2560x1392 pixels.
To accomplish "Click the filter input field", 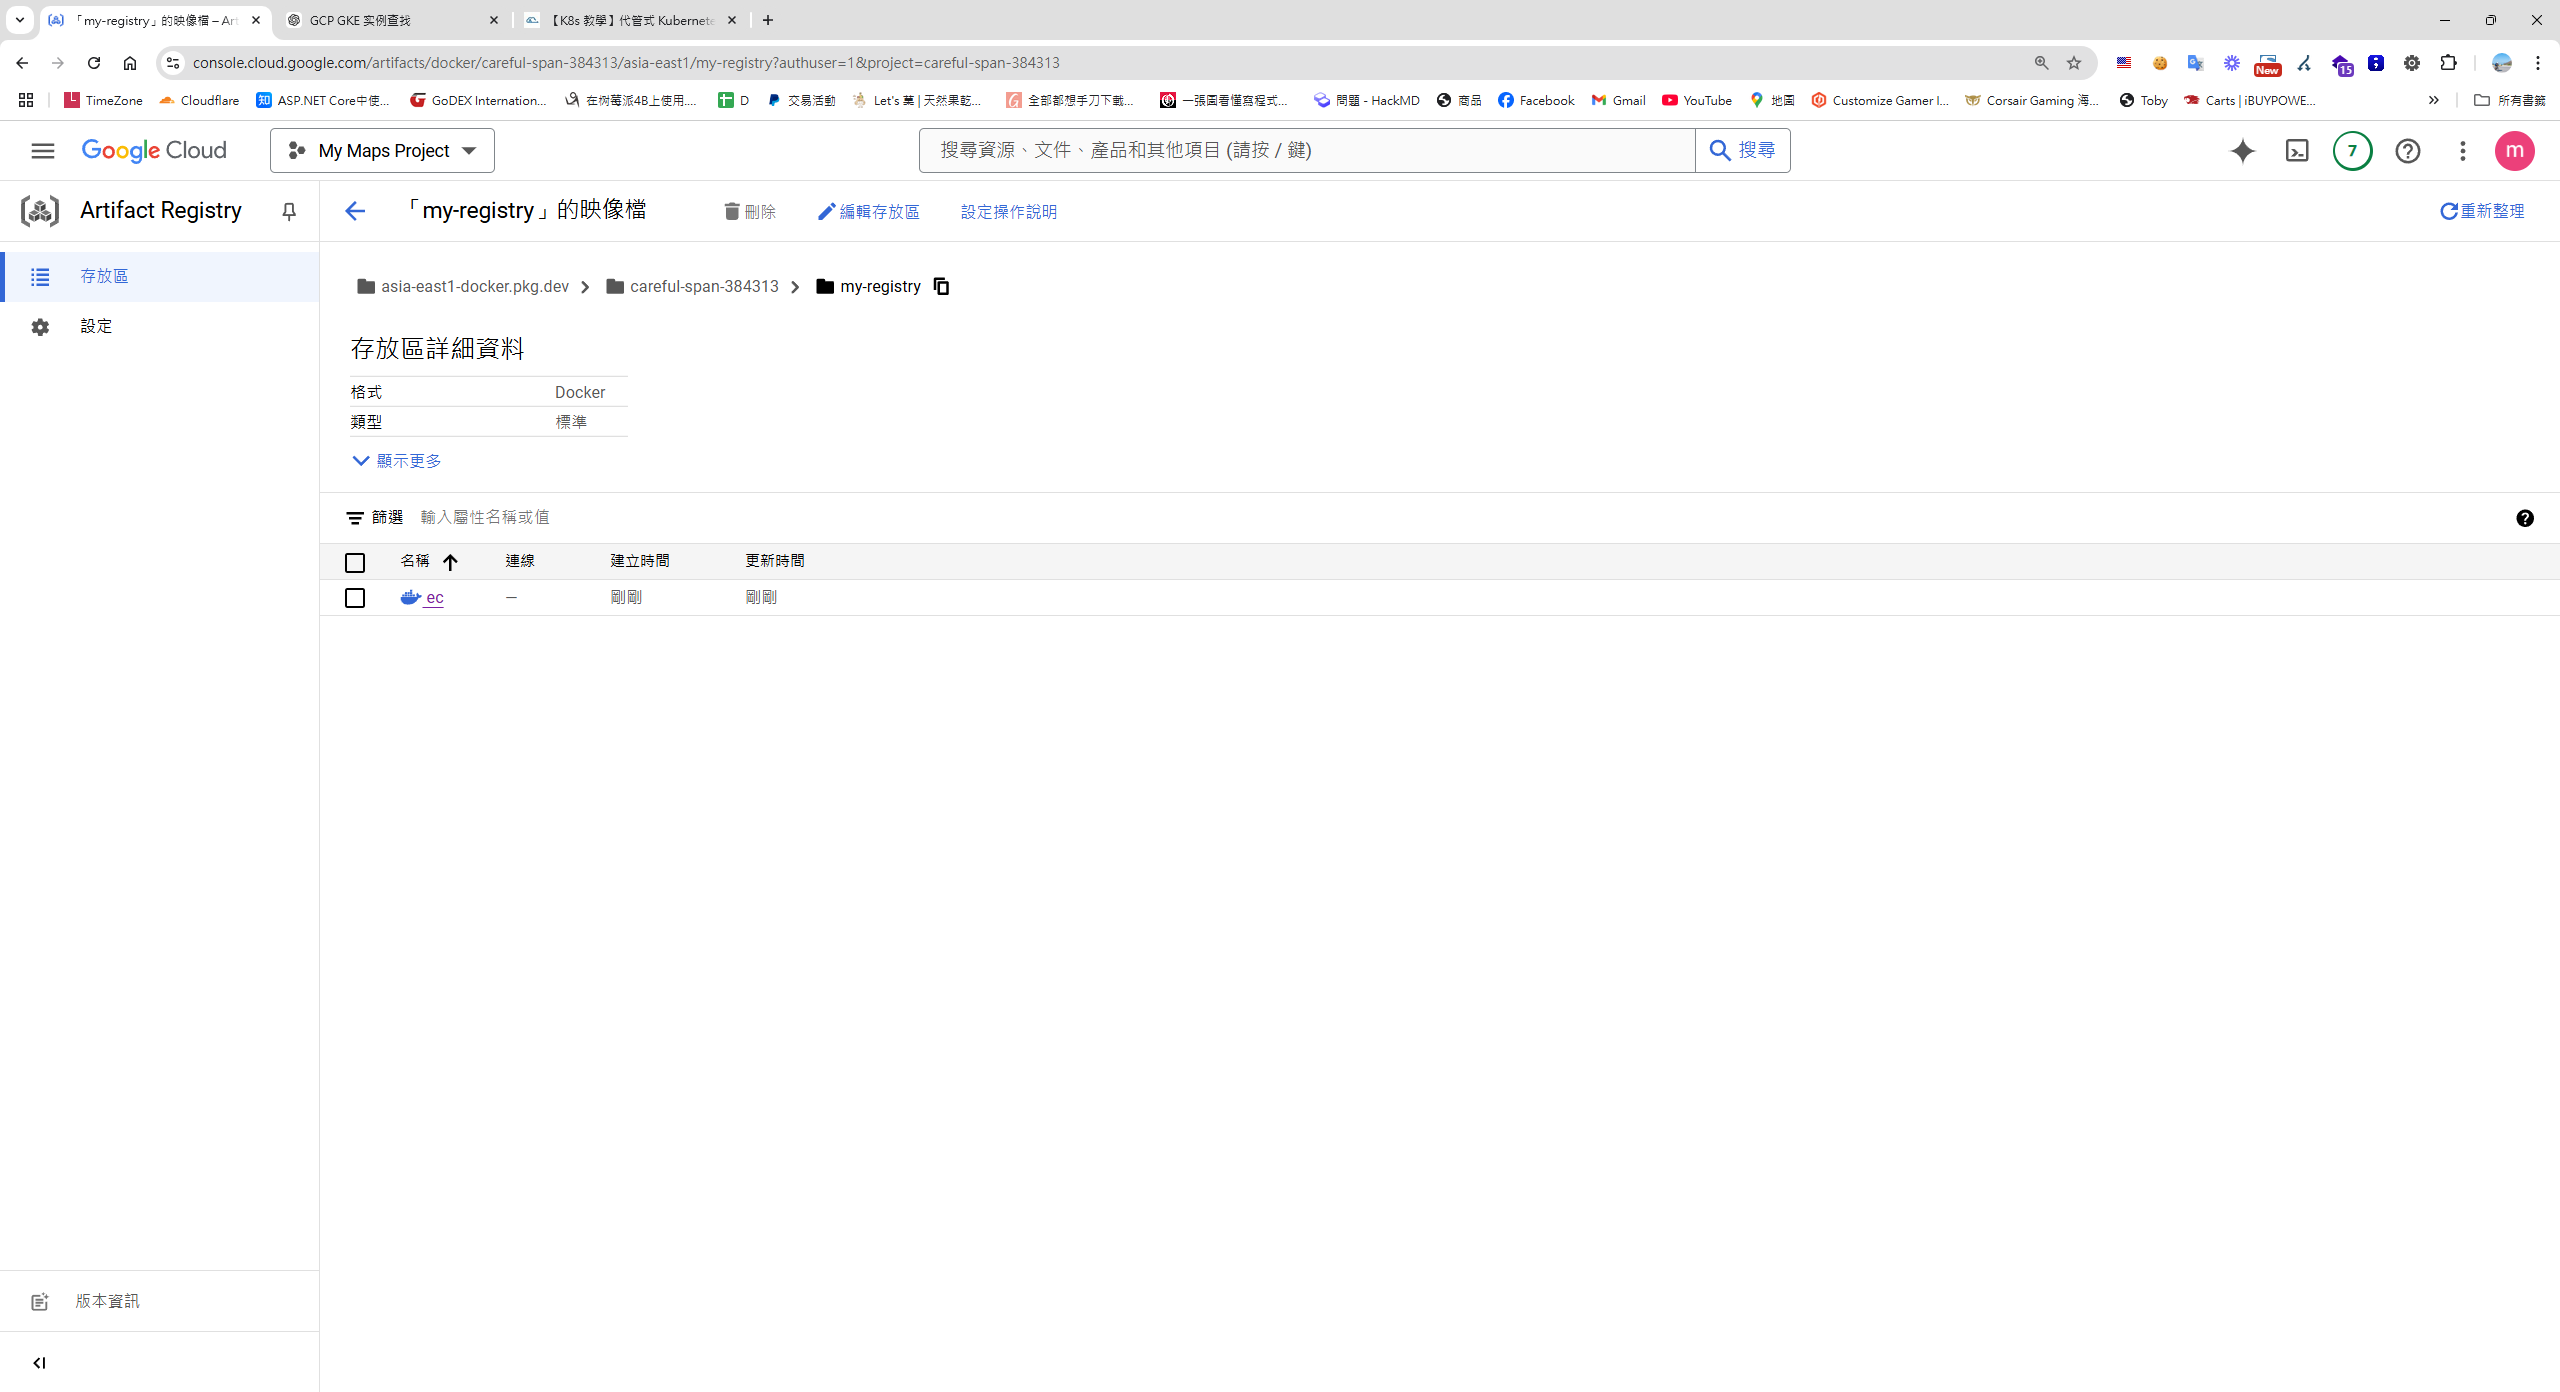I will [x=487, y=517].
